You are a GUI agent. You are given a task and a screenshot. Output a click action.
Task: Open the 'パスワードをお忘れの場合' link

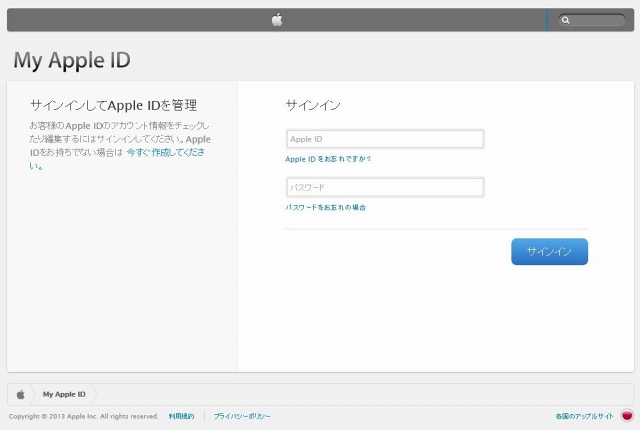pyautogui.click(x=325, y=207)
